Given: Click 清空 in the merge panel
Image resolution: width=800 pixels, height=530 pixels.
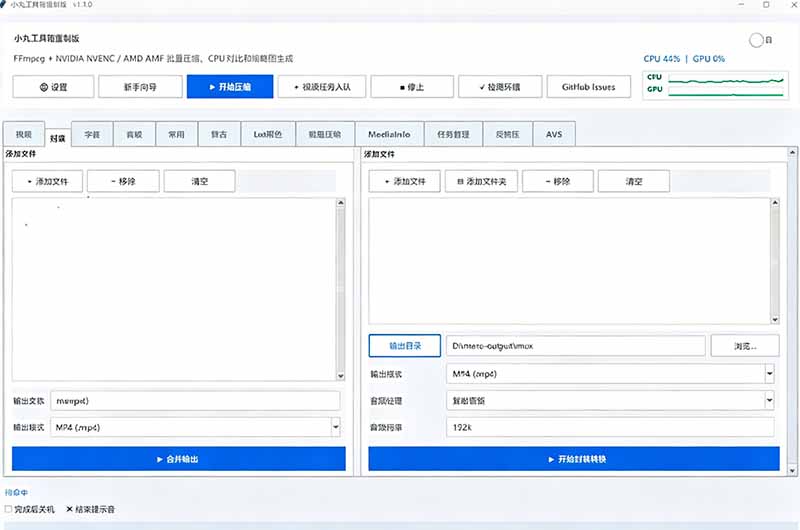Looking at the screenshot, I should point(199,181).
